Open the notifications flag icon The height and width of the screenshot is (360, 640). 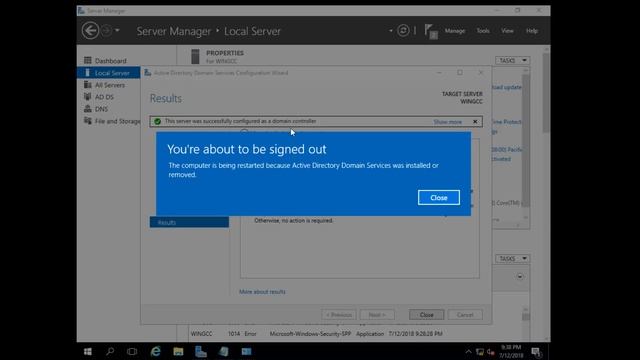(431, 31)
